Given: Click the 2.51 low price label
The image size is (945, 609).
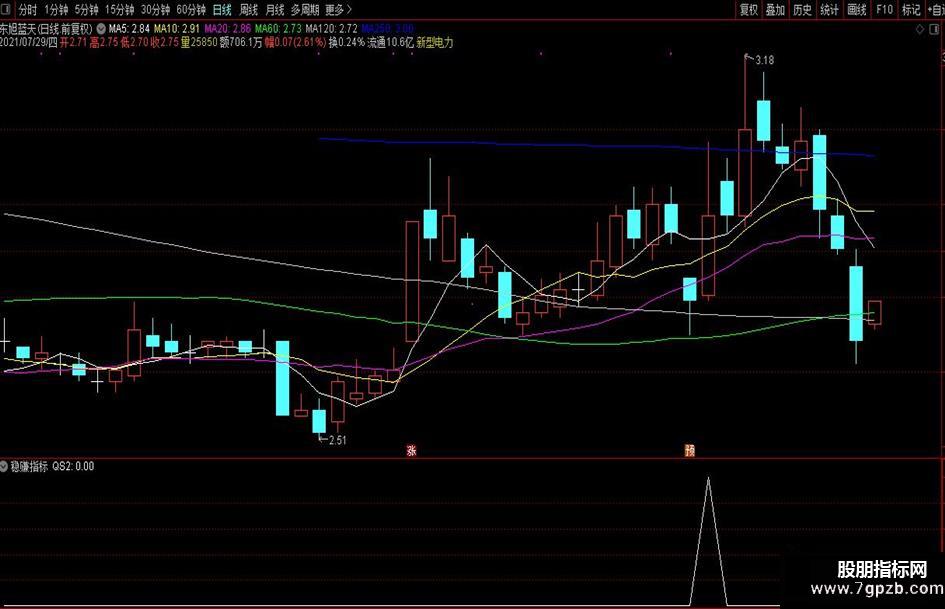Looking at the screenshot, I should 338,440.
